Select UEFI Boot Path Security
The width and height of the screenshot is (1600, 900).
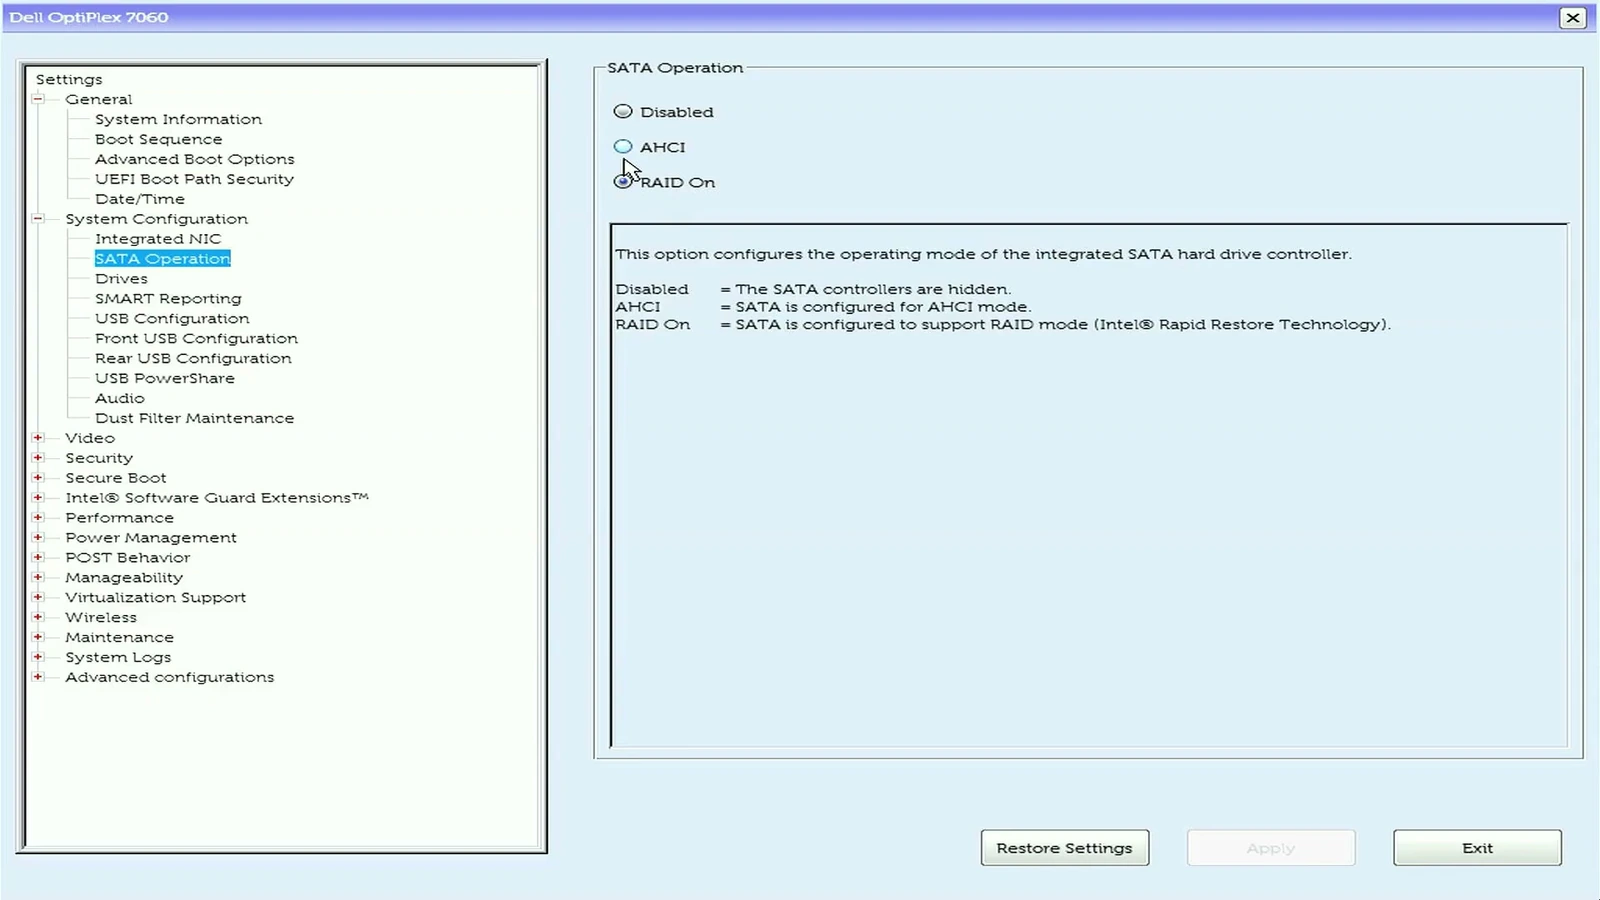(194, 179)
